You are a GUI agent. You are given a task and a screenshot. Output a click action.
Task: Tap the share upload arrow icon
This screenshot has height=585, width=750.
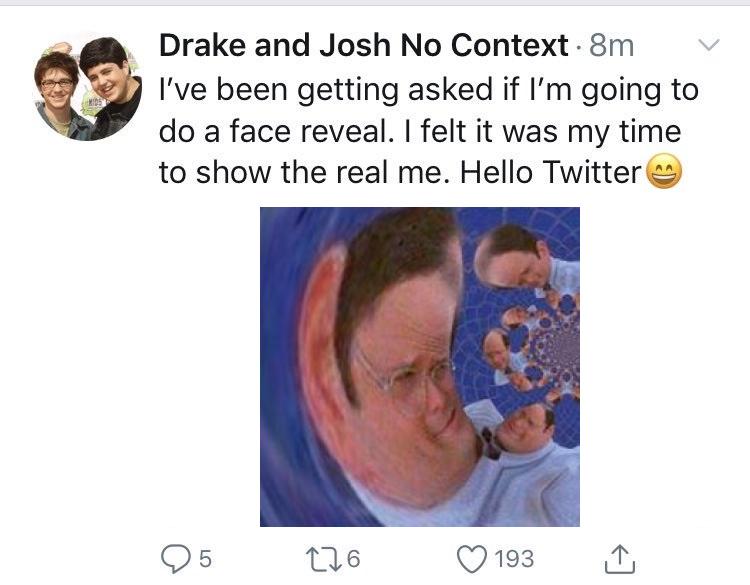(x=620, y=557)
